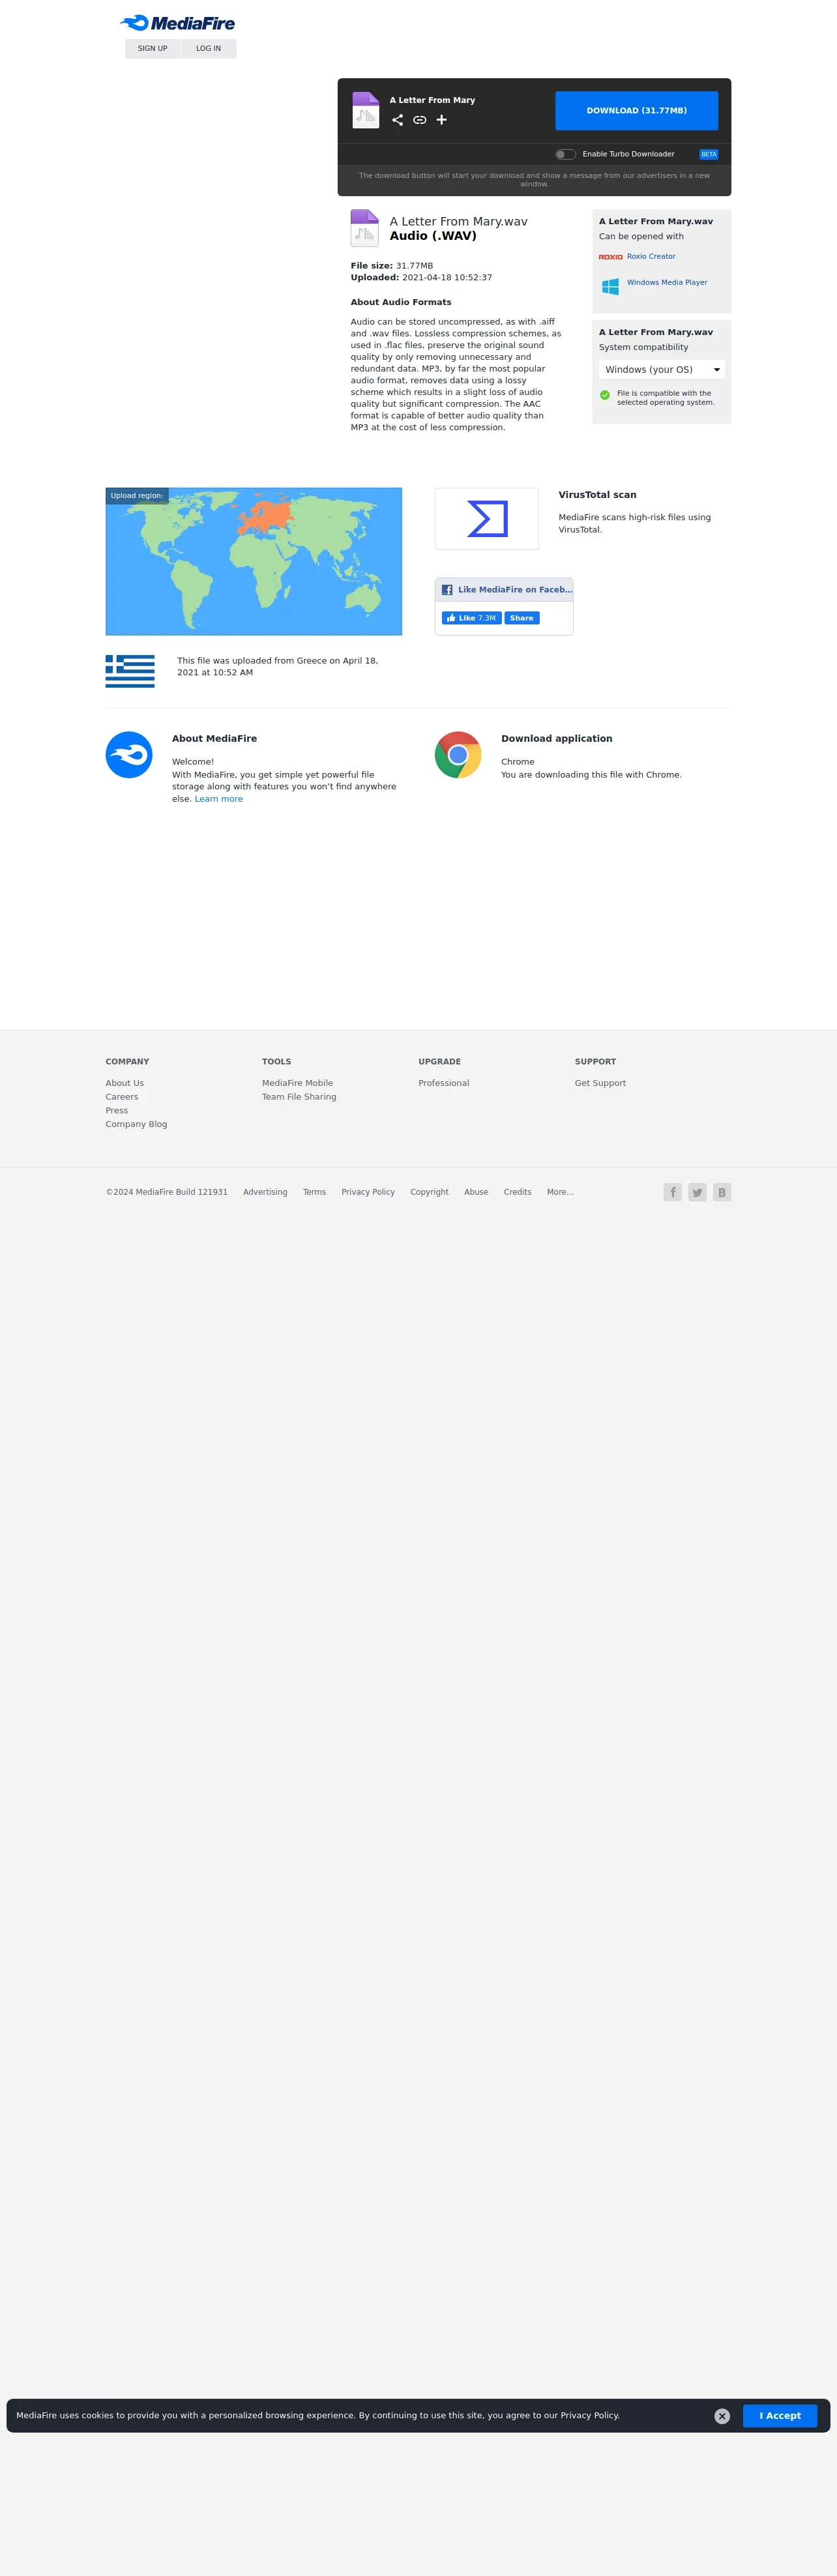The image size is (837, 2576).
Task: Open Professional upgrade link
Action: point(444,1084)
